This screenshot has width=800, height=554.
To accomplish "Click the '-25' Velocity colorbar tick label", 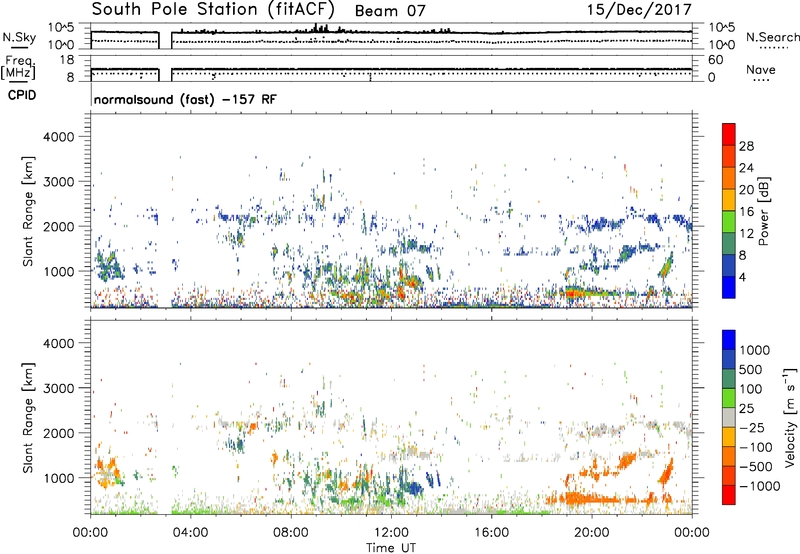I will [x=752, y=427].
